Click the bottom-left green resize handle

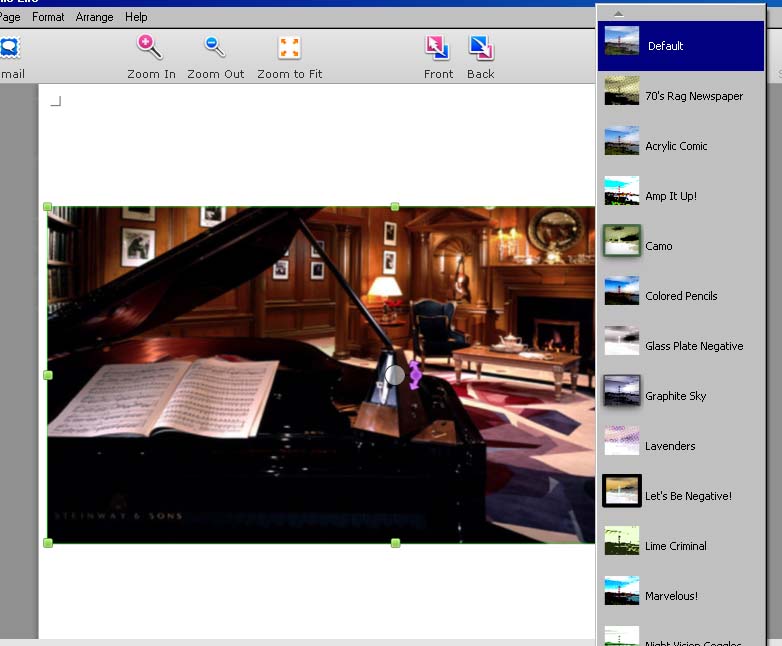click(48, 543)
